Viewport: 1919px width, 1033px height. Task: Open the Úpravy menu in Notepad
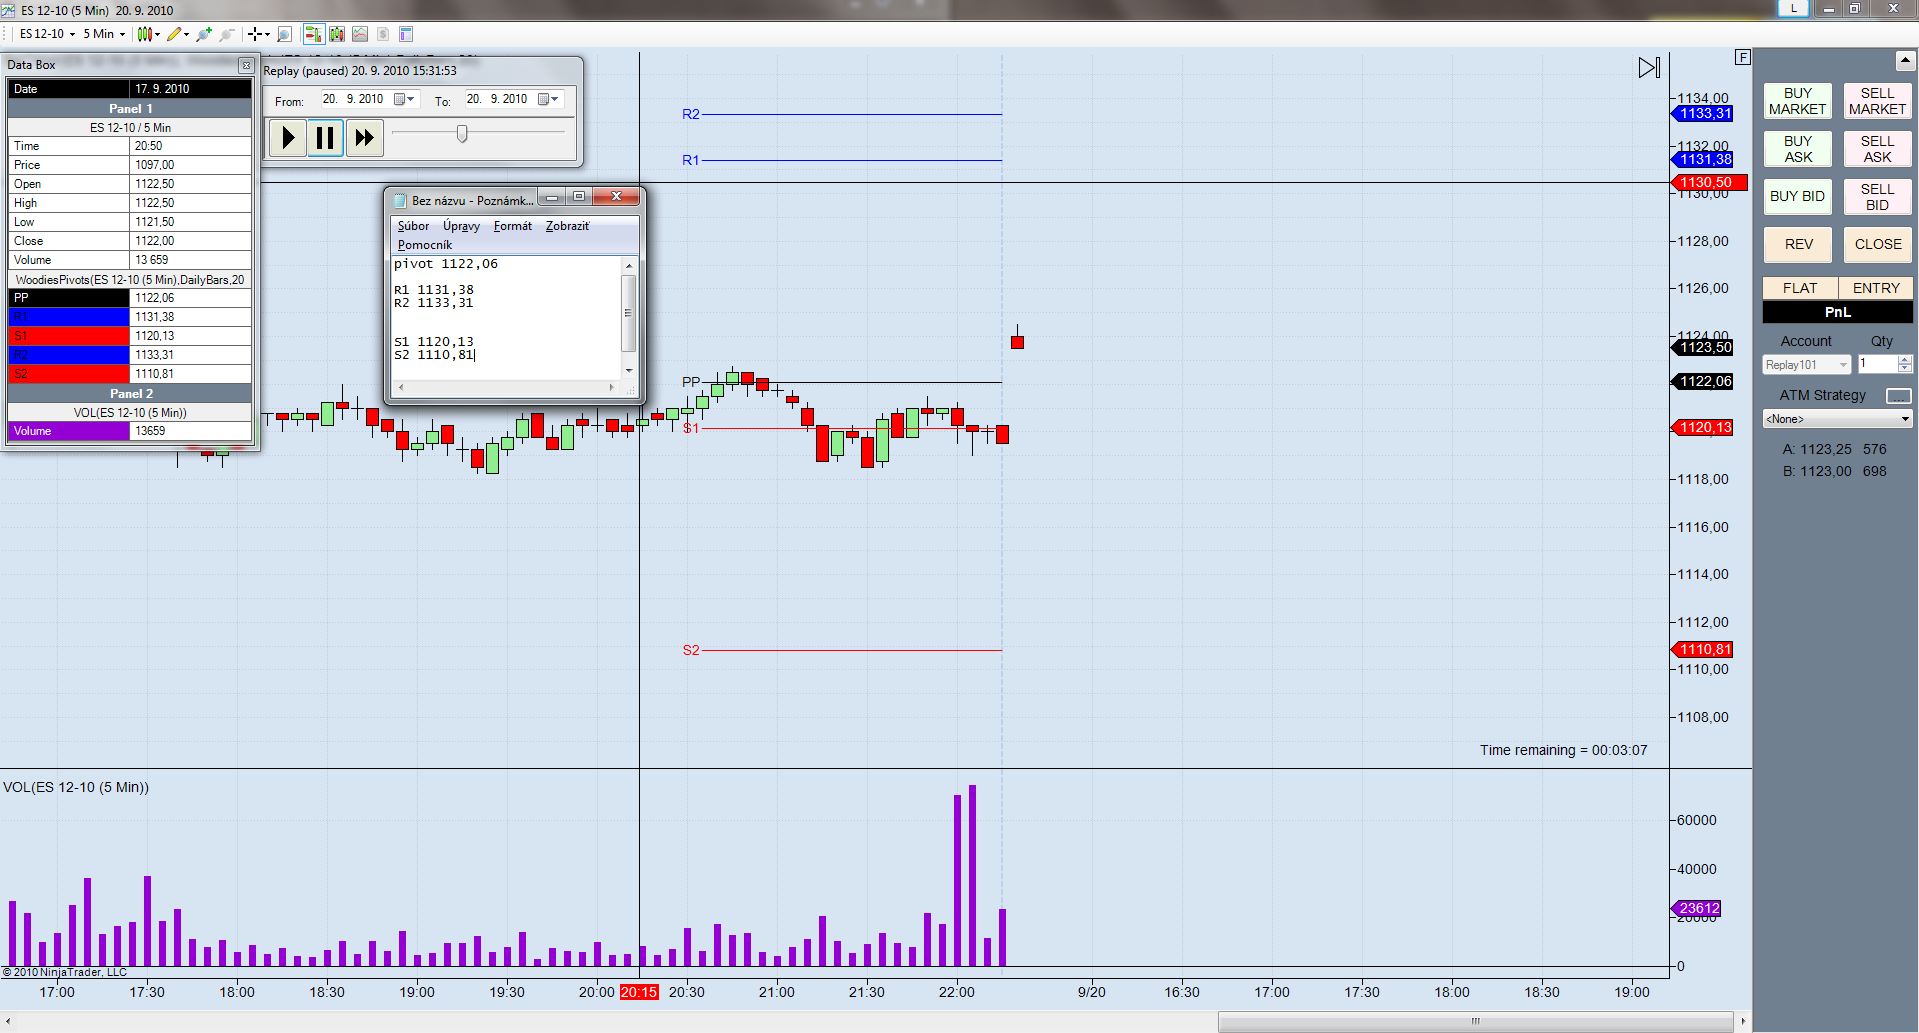[461, 226]
